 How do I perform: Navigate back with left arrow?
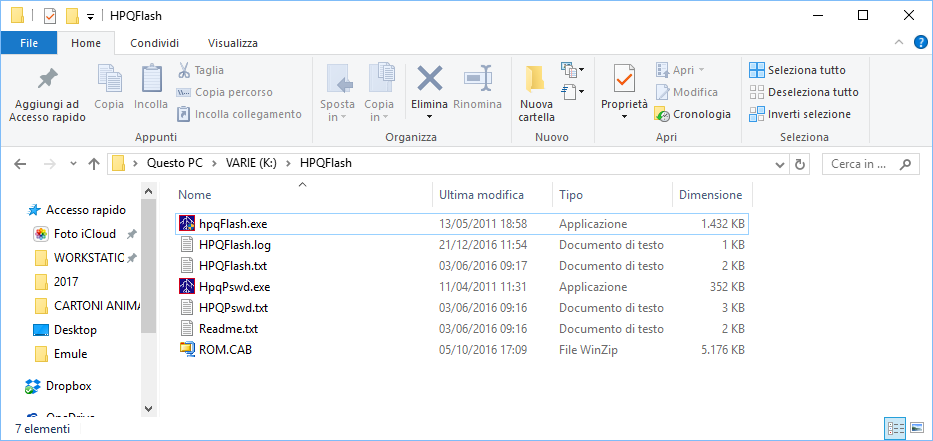[x=20, y=164]
